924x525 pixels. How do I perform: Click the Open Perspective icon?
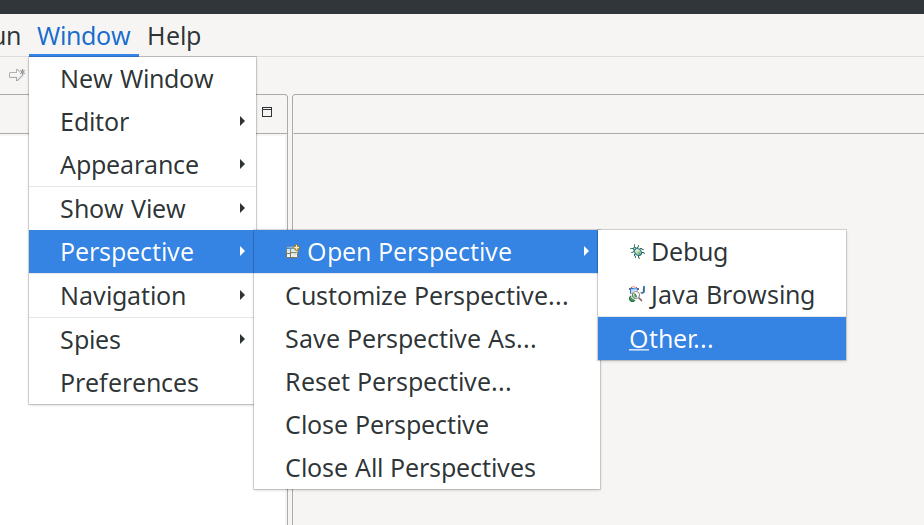pos(293,252)
